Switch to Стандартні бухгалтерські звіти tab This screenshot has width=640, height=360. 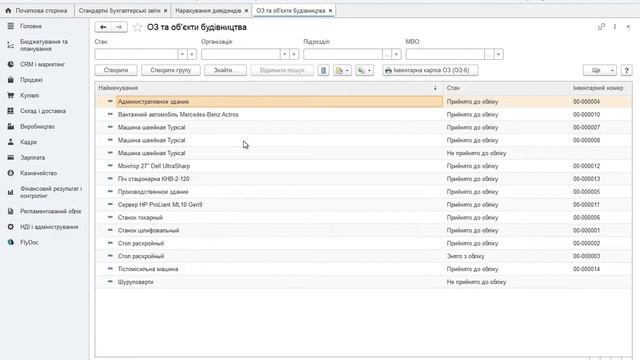click(119, 11)
